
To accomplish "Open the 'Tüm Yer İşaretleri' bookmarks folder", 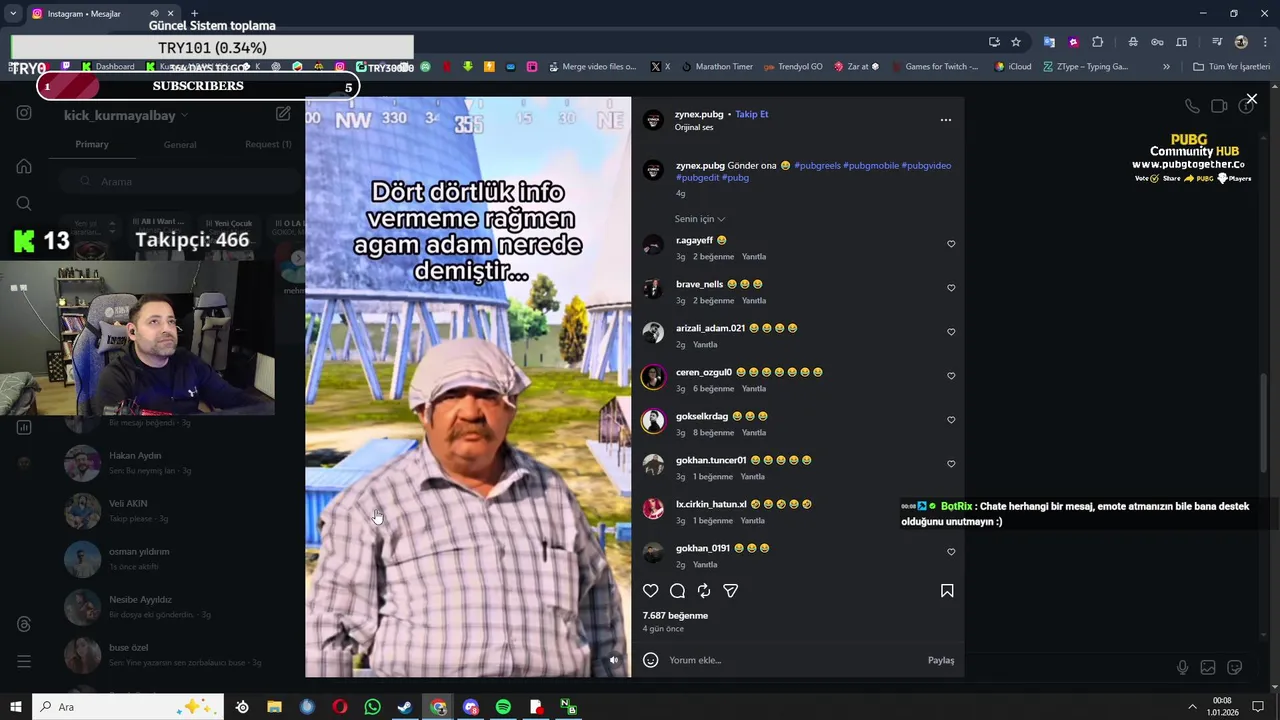I will [1231, 67].
